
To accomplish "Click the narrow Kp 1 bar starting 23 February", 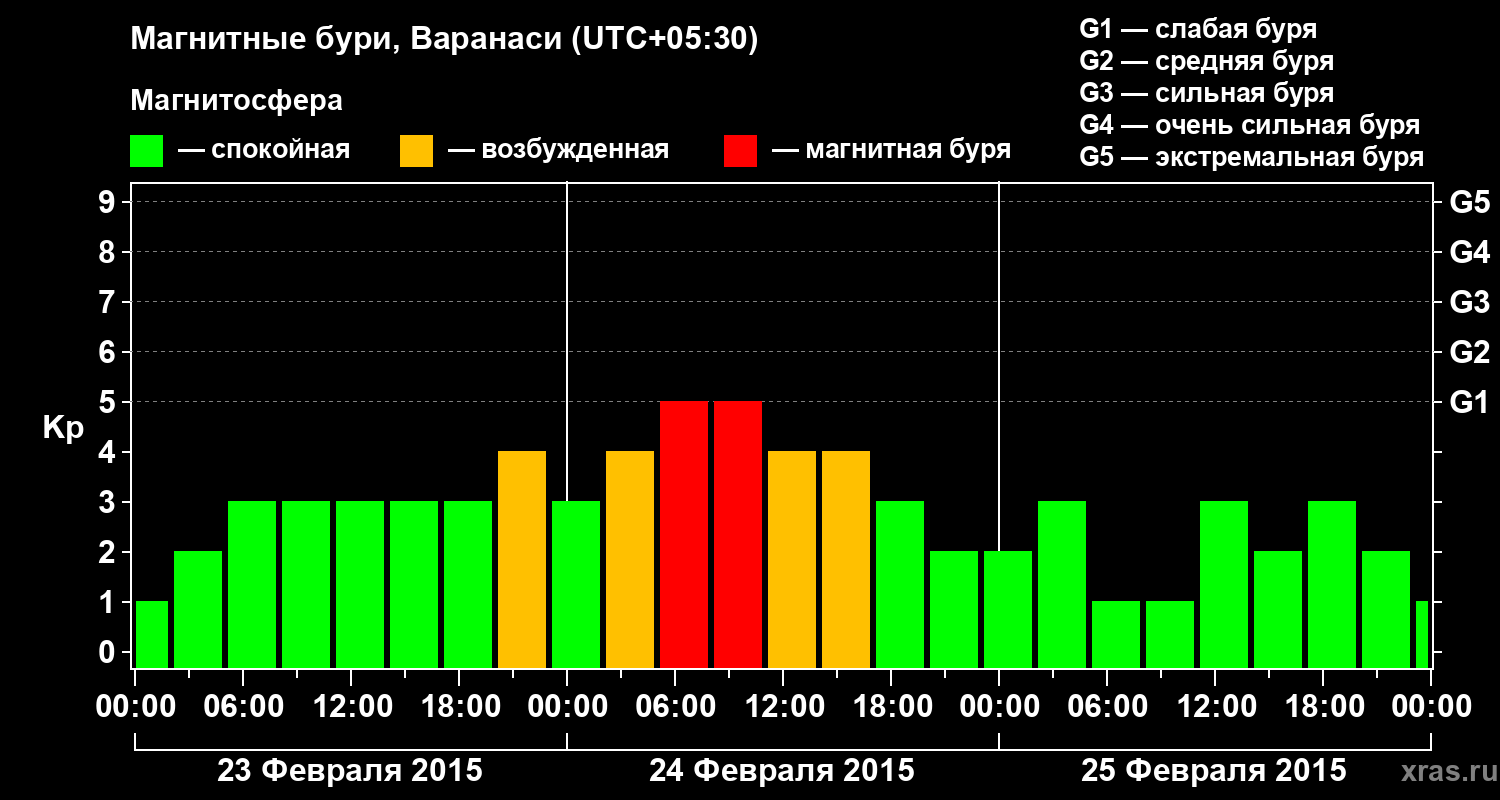I will [152, 635].
